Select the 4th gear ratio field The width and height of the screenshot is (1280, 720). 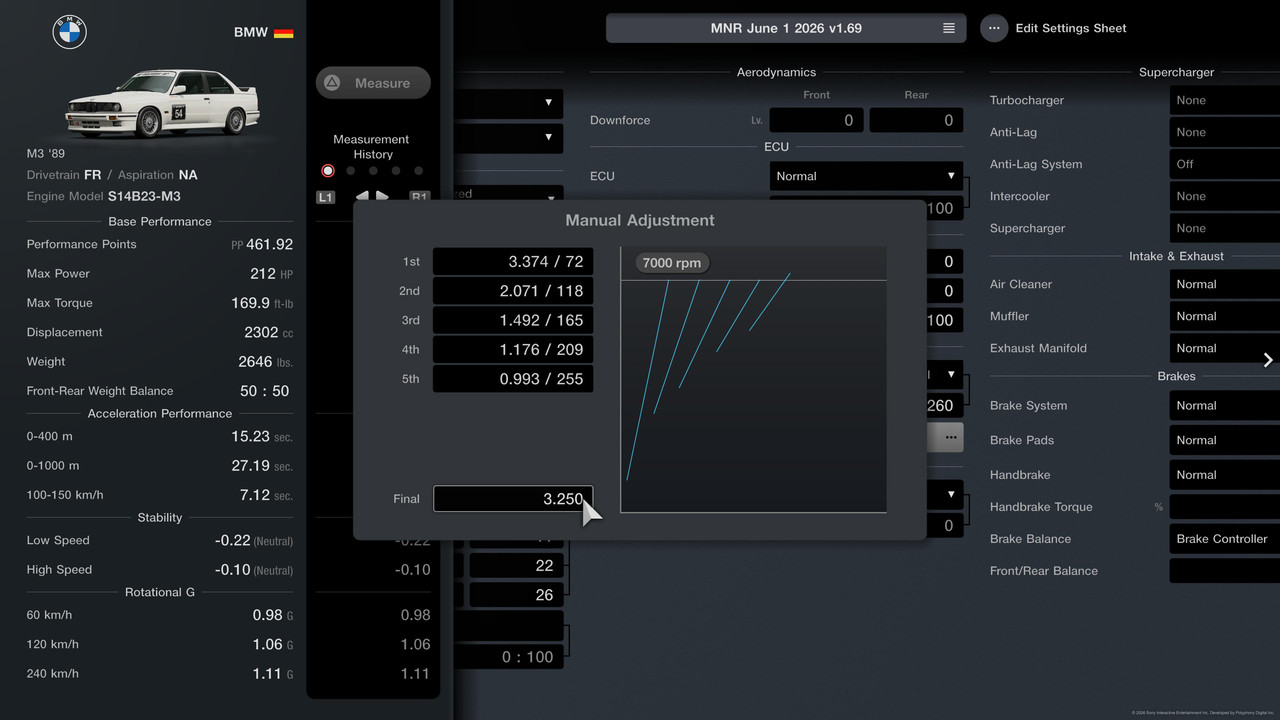[513, 349]
